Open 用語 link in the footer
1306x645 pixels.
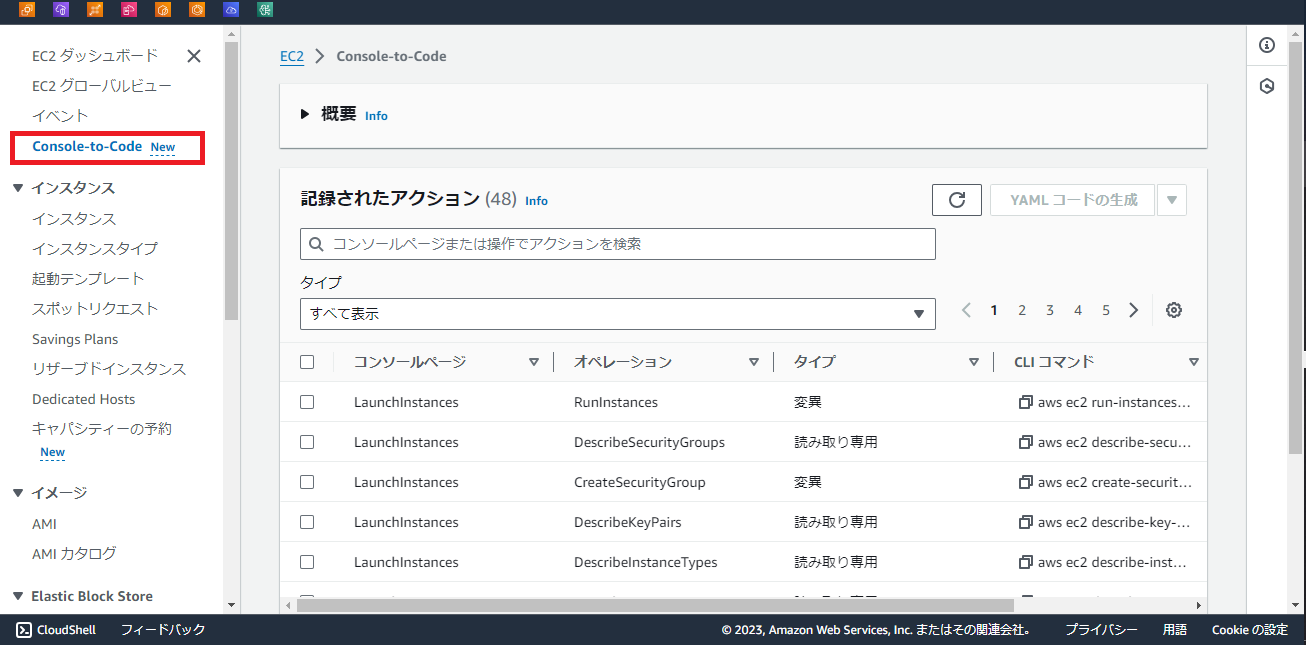click(x=1175, y=630)
